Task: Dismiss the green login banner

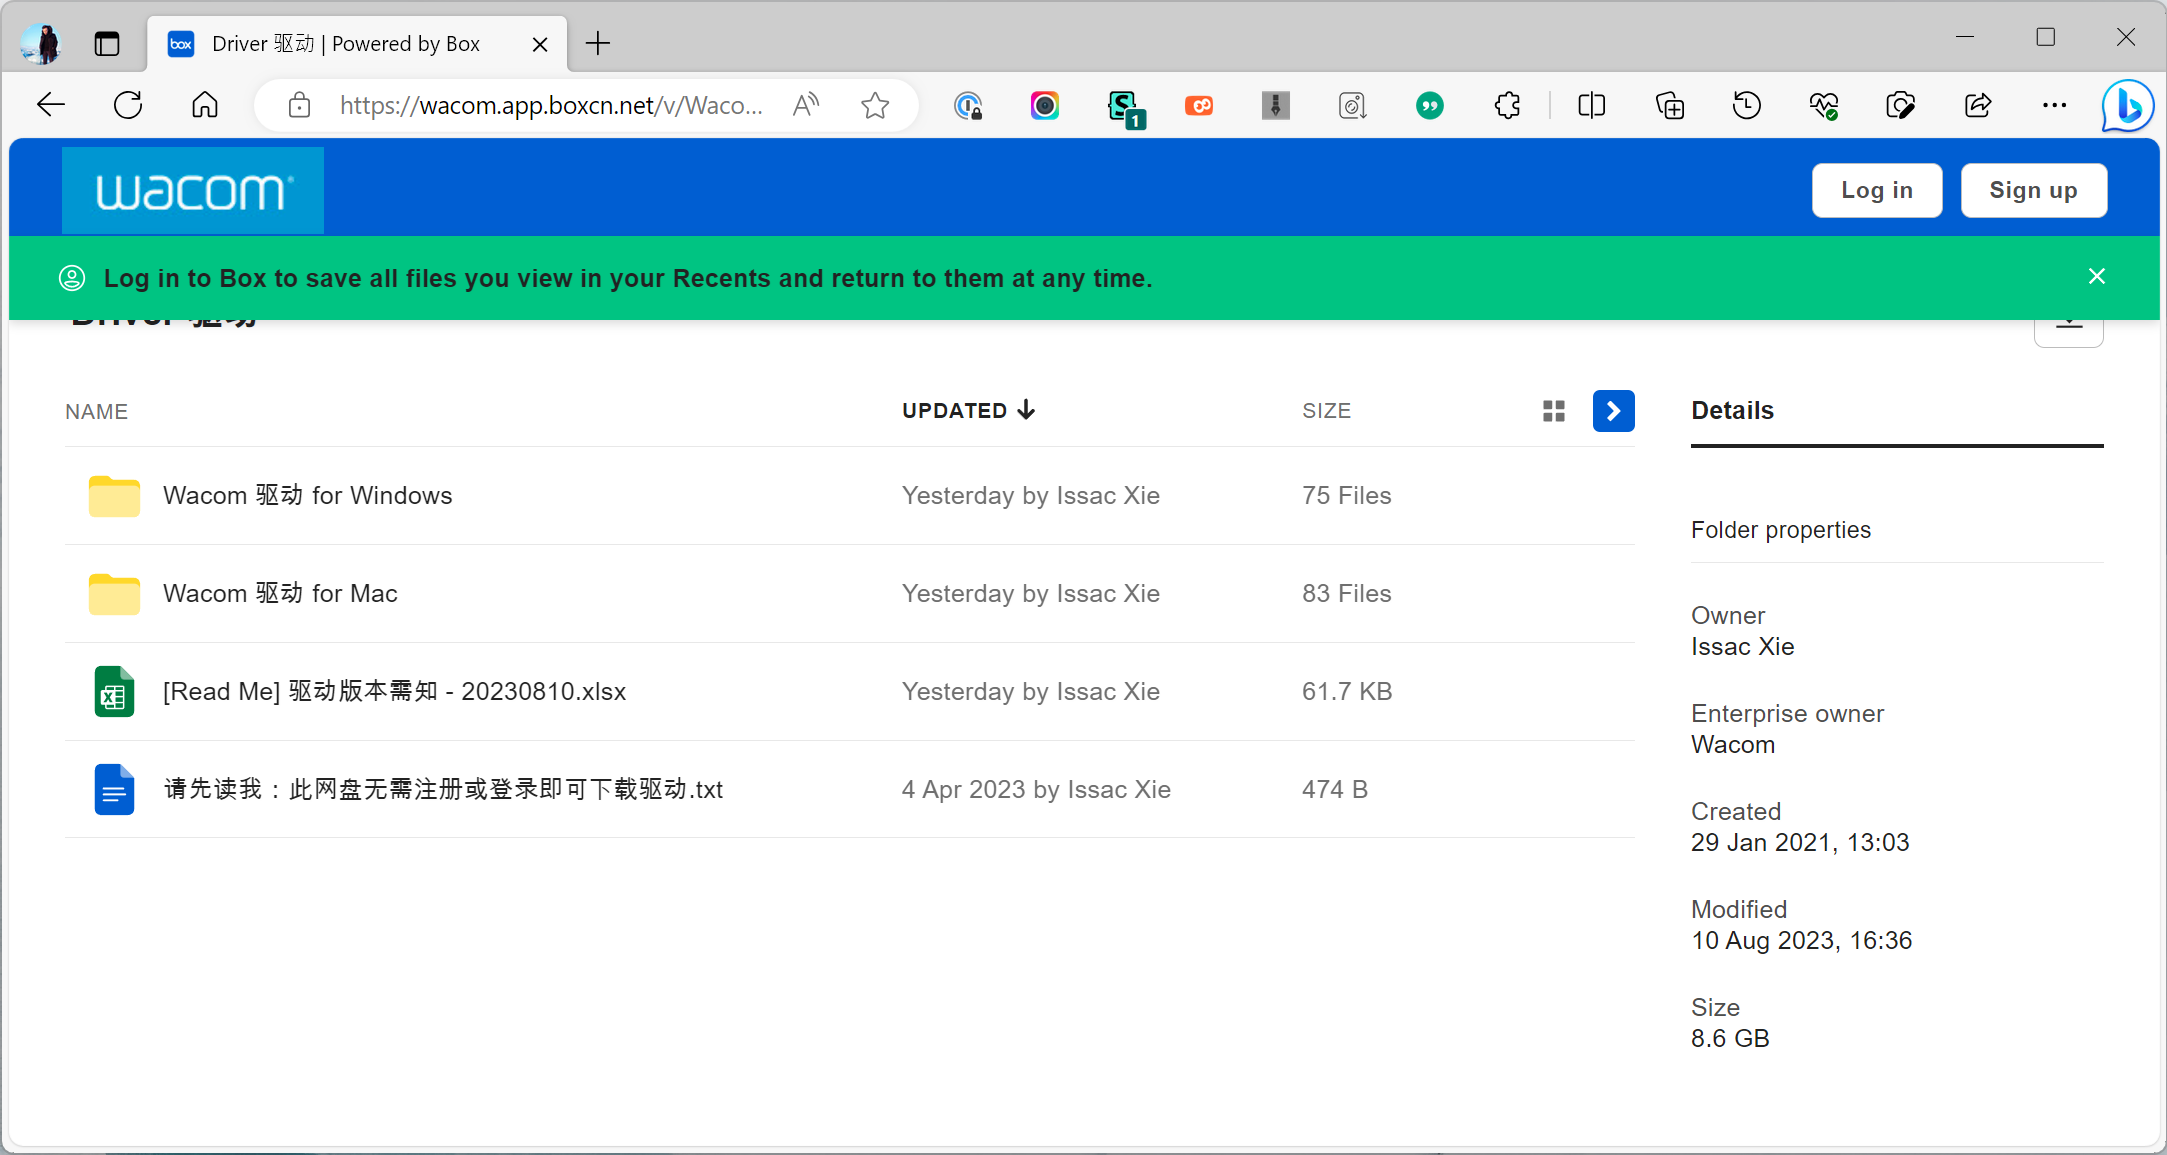Action: (2096, 277)
